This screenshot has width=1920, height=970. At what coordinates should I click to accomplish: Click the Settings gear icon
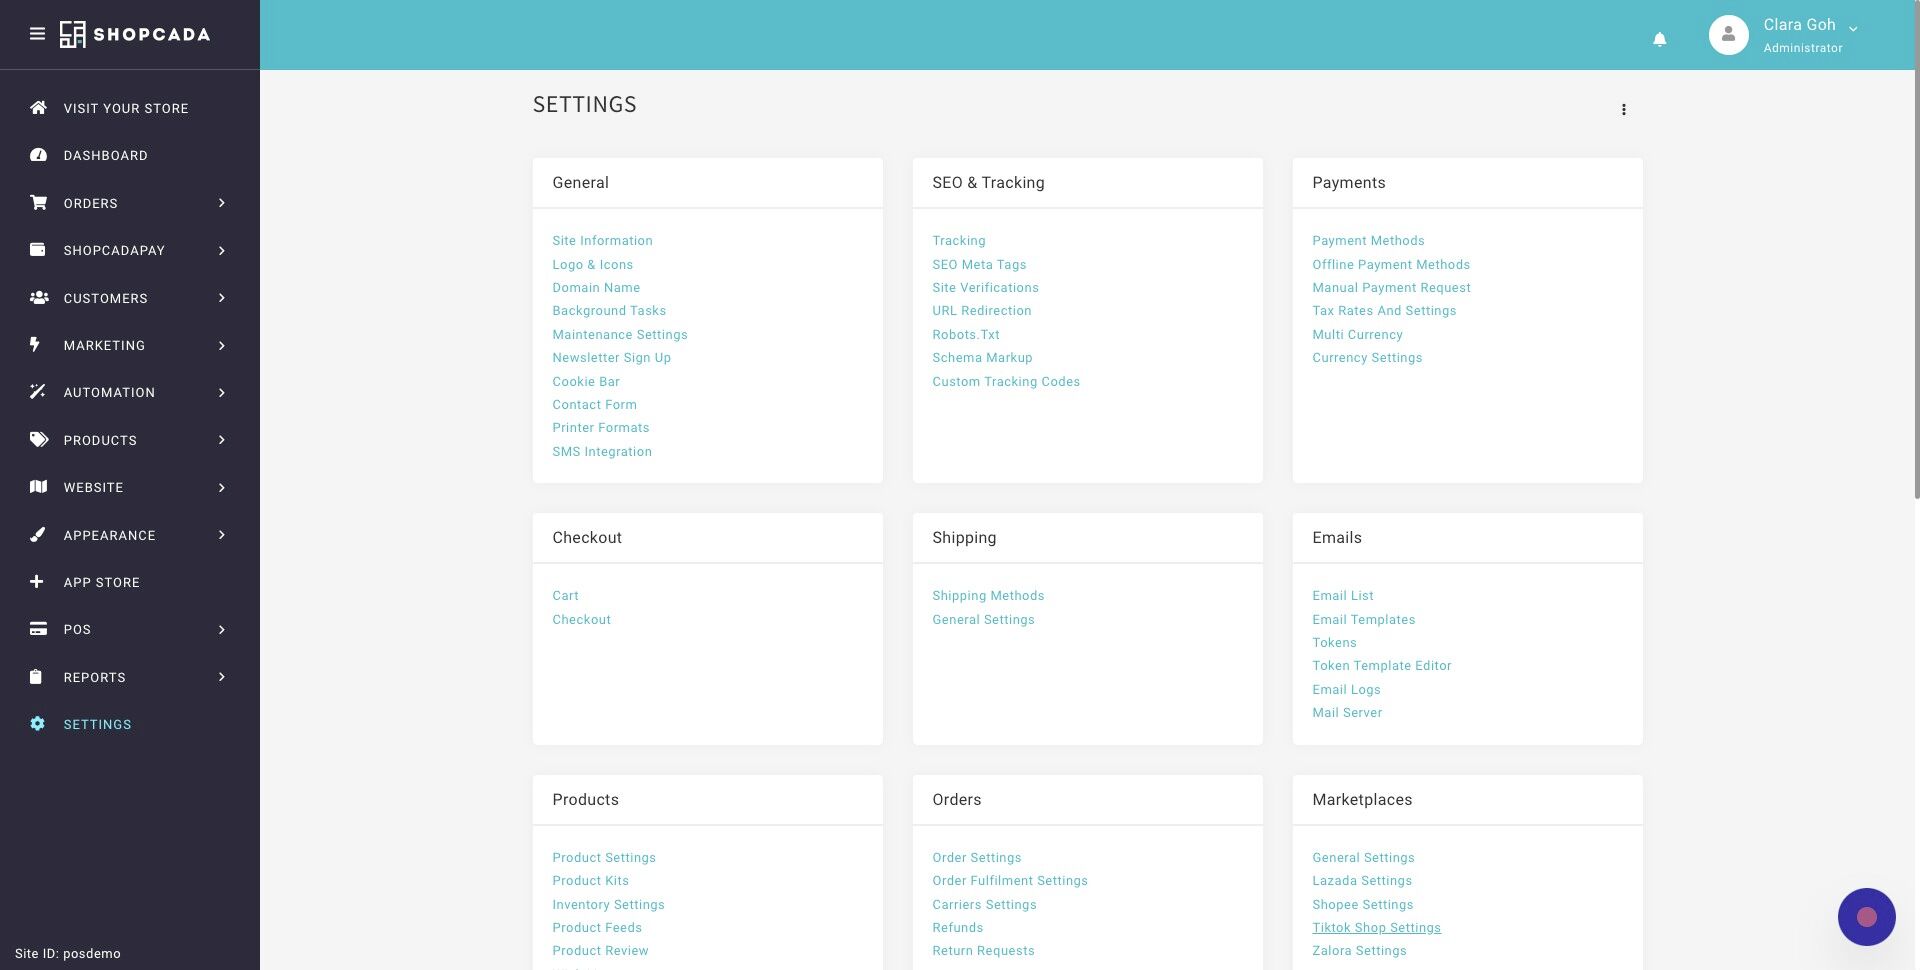click(x=38, y=724)
